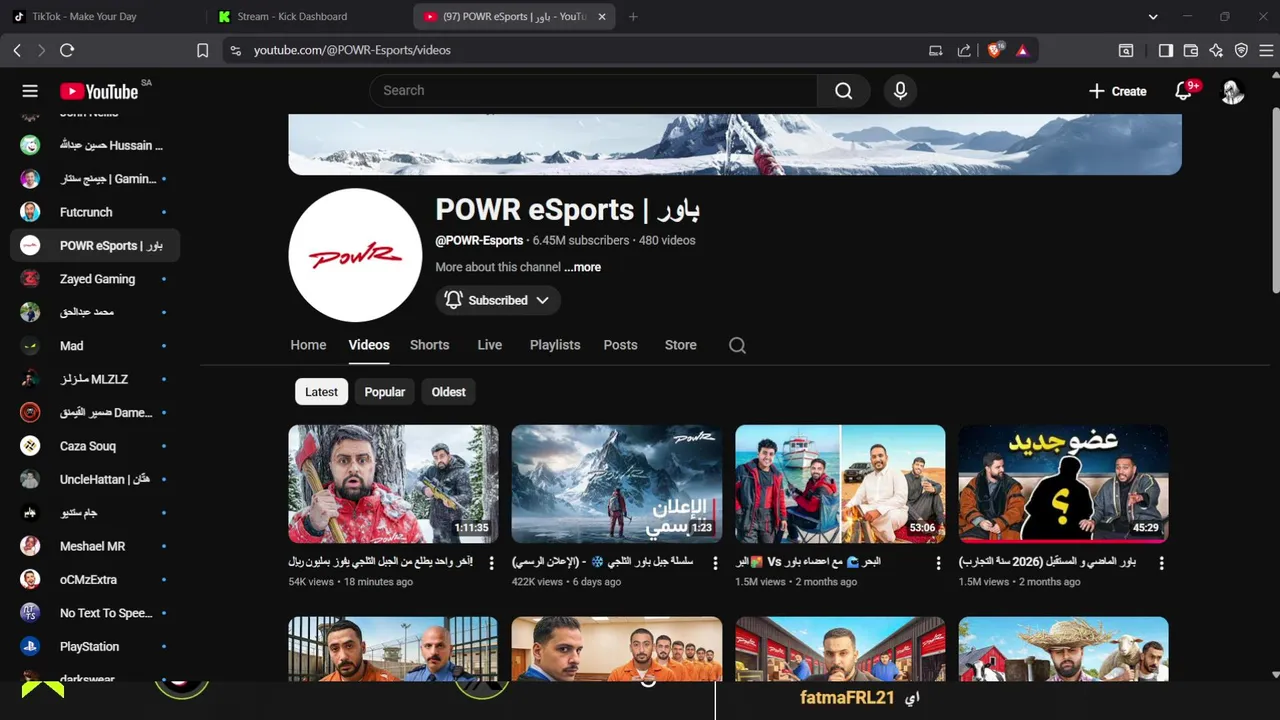The height and width of the screenshot is (720, 1280).
Task: Open the Leo AI sparkle icon
Action: click(1216, 50)
